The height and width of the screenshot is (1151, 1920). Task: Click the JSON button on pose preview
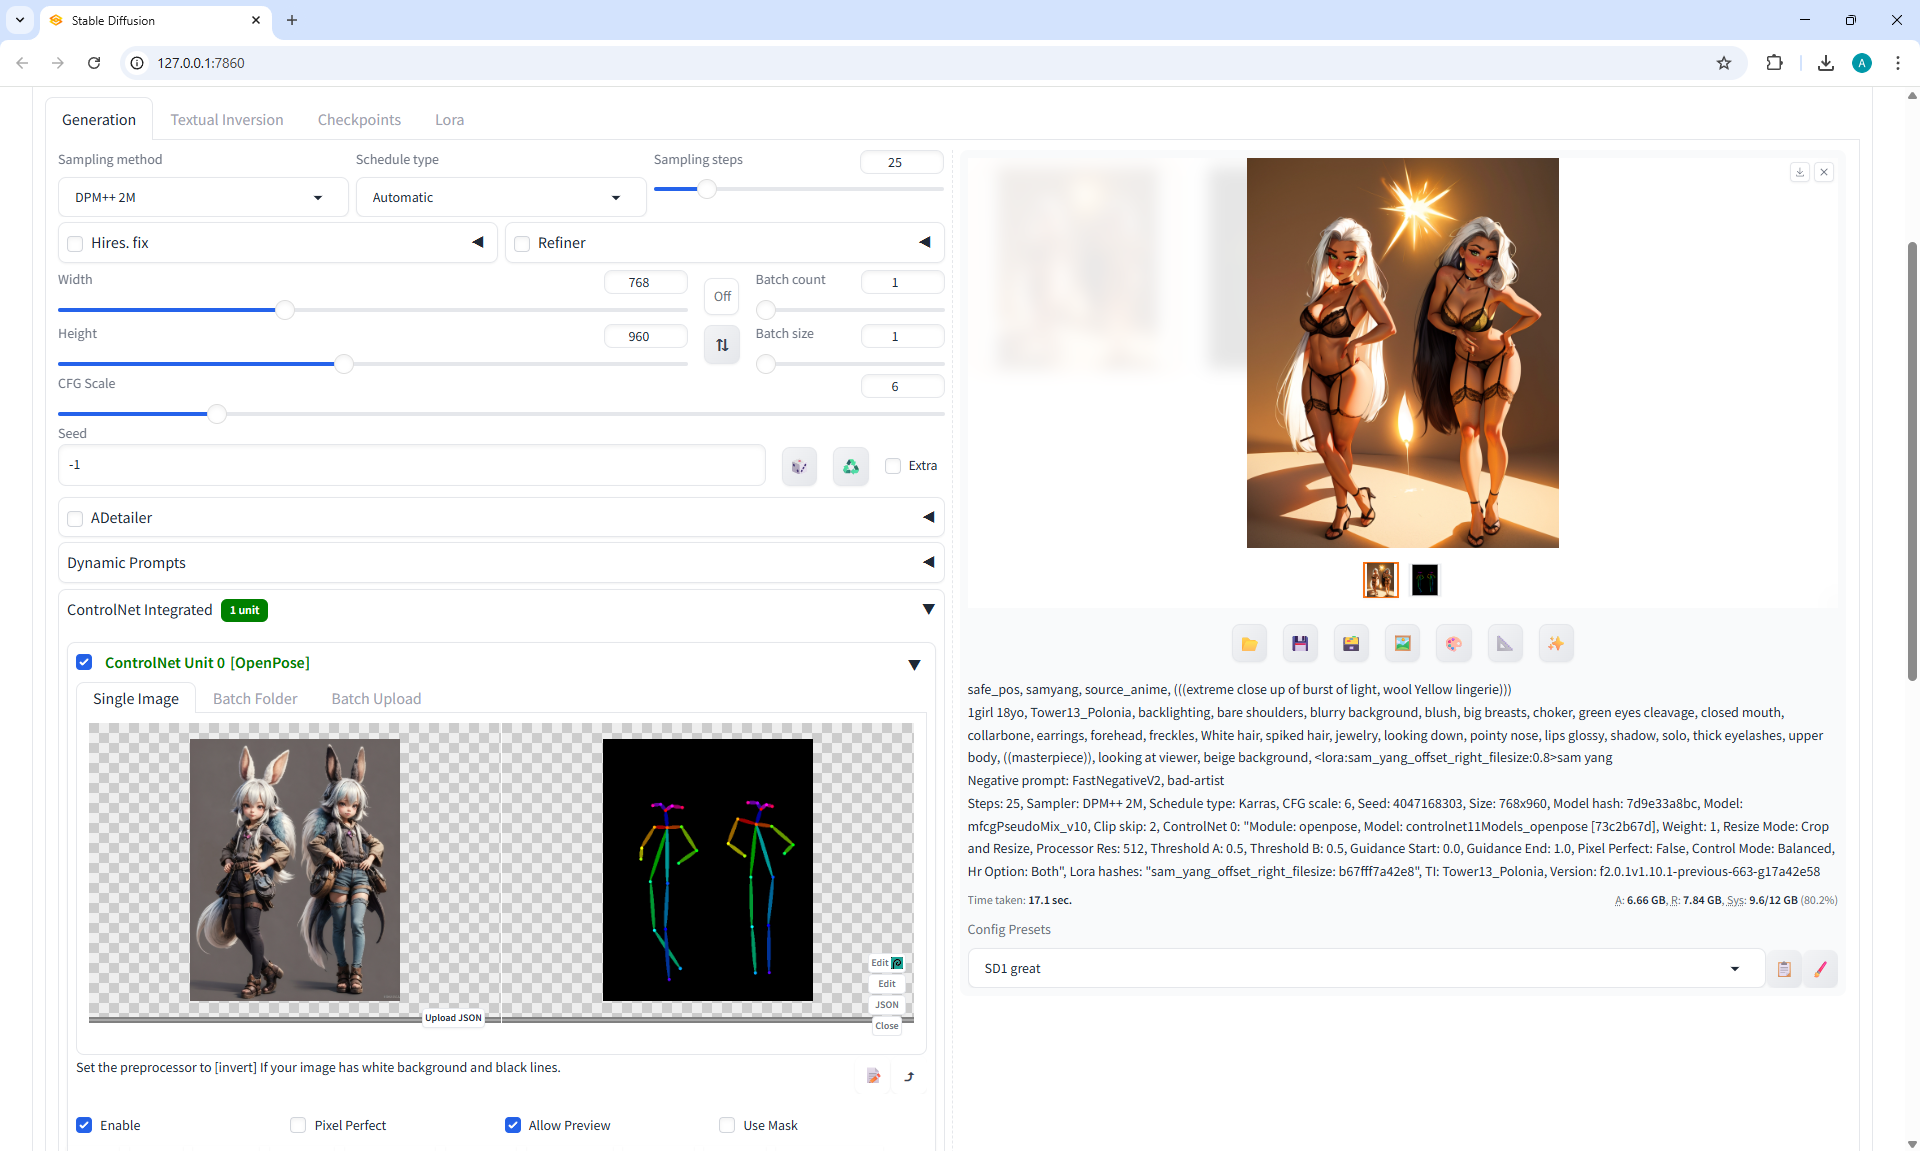pos(886,1005)
